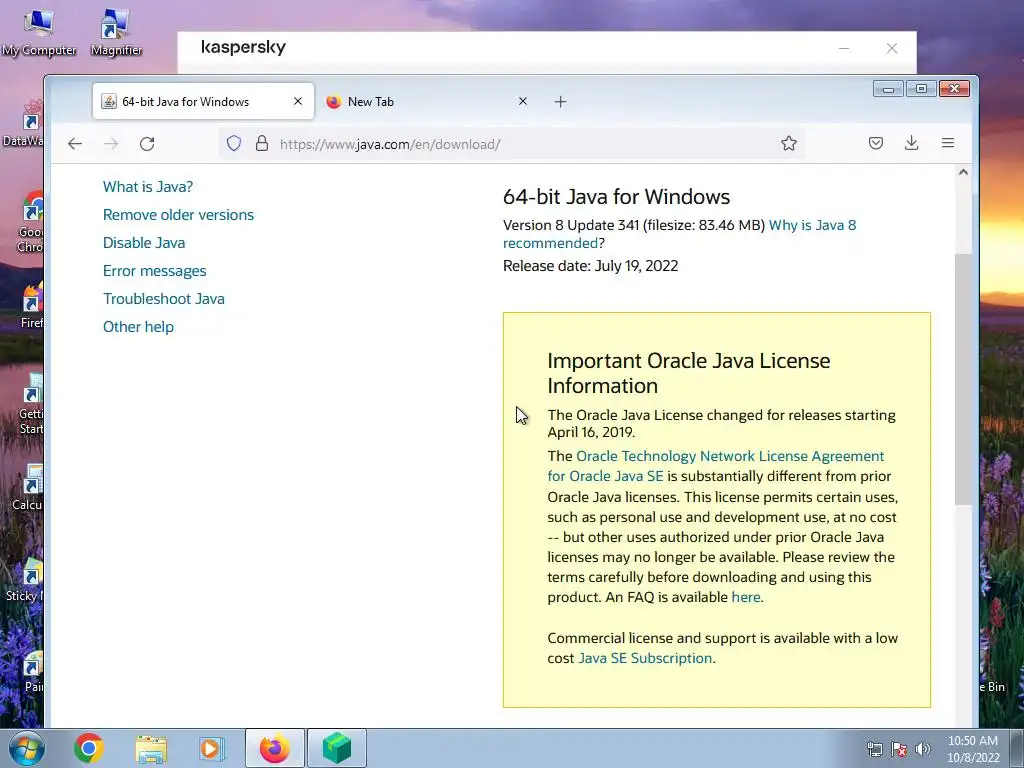Open the Windows Start menu

coord(27,748)
